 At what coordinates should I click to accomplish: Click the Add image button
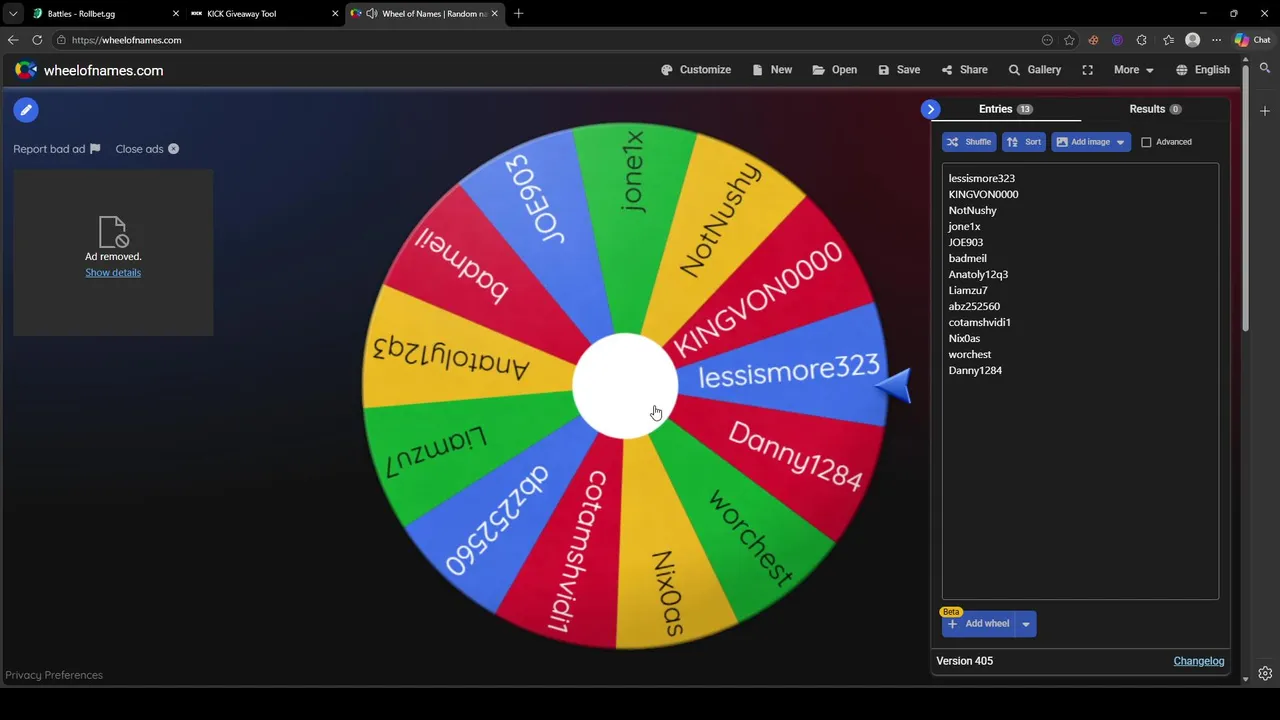click(1082, 142)
